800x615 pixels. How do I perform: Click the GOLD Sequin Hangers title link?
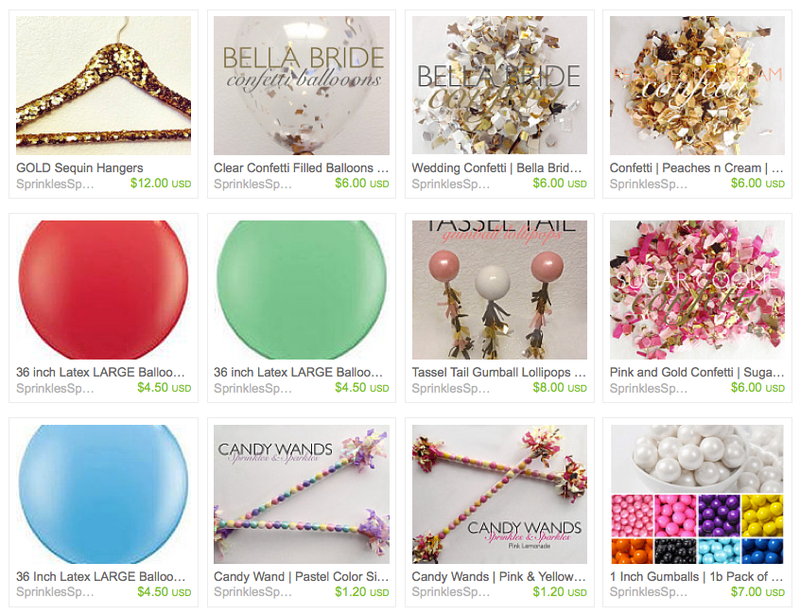coord(80,168)
